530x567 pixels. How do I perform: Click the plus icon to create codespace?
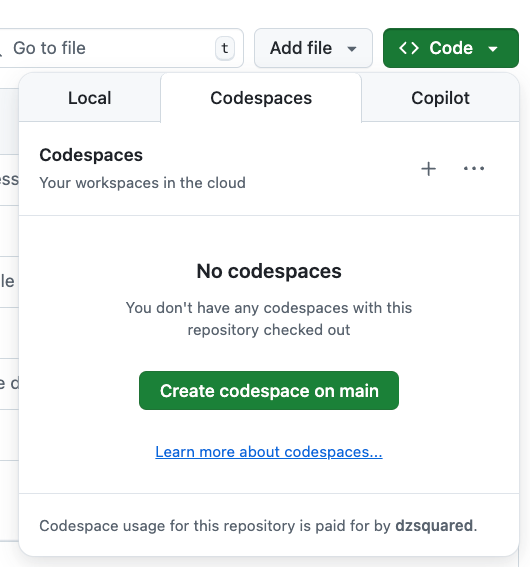[428, 169]
